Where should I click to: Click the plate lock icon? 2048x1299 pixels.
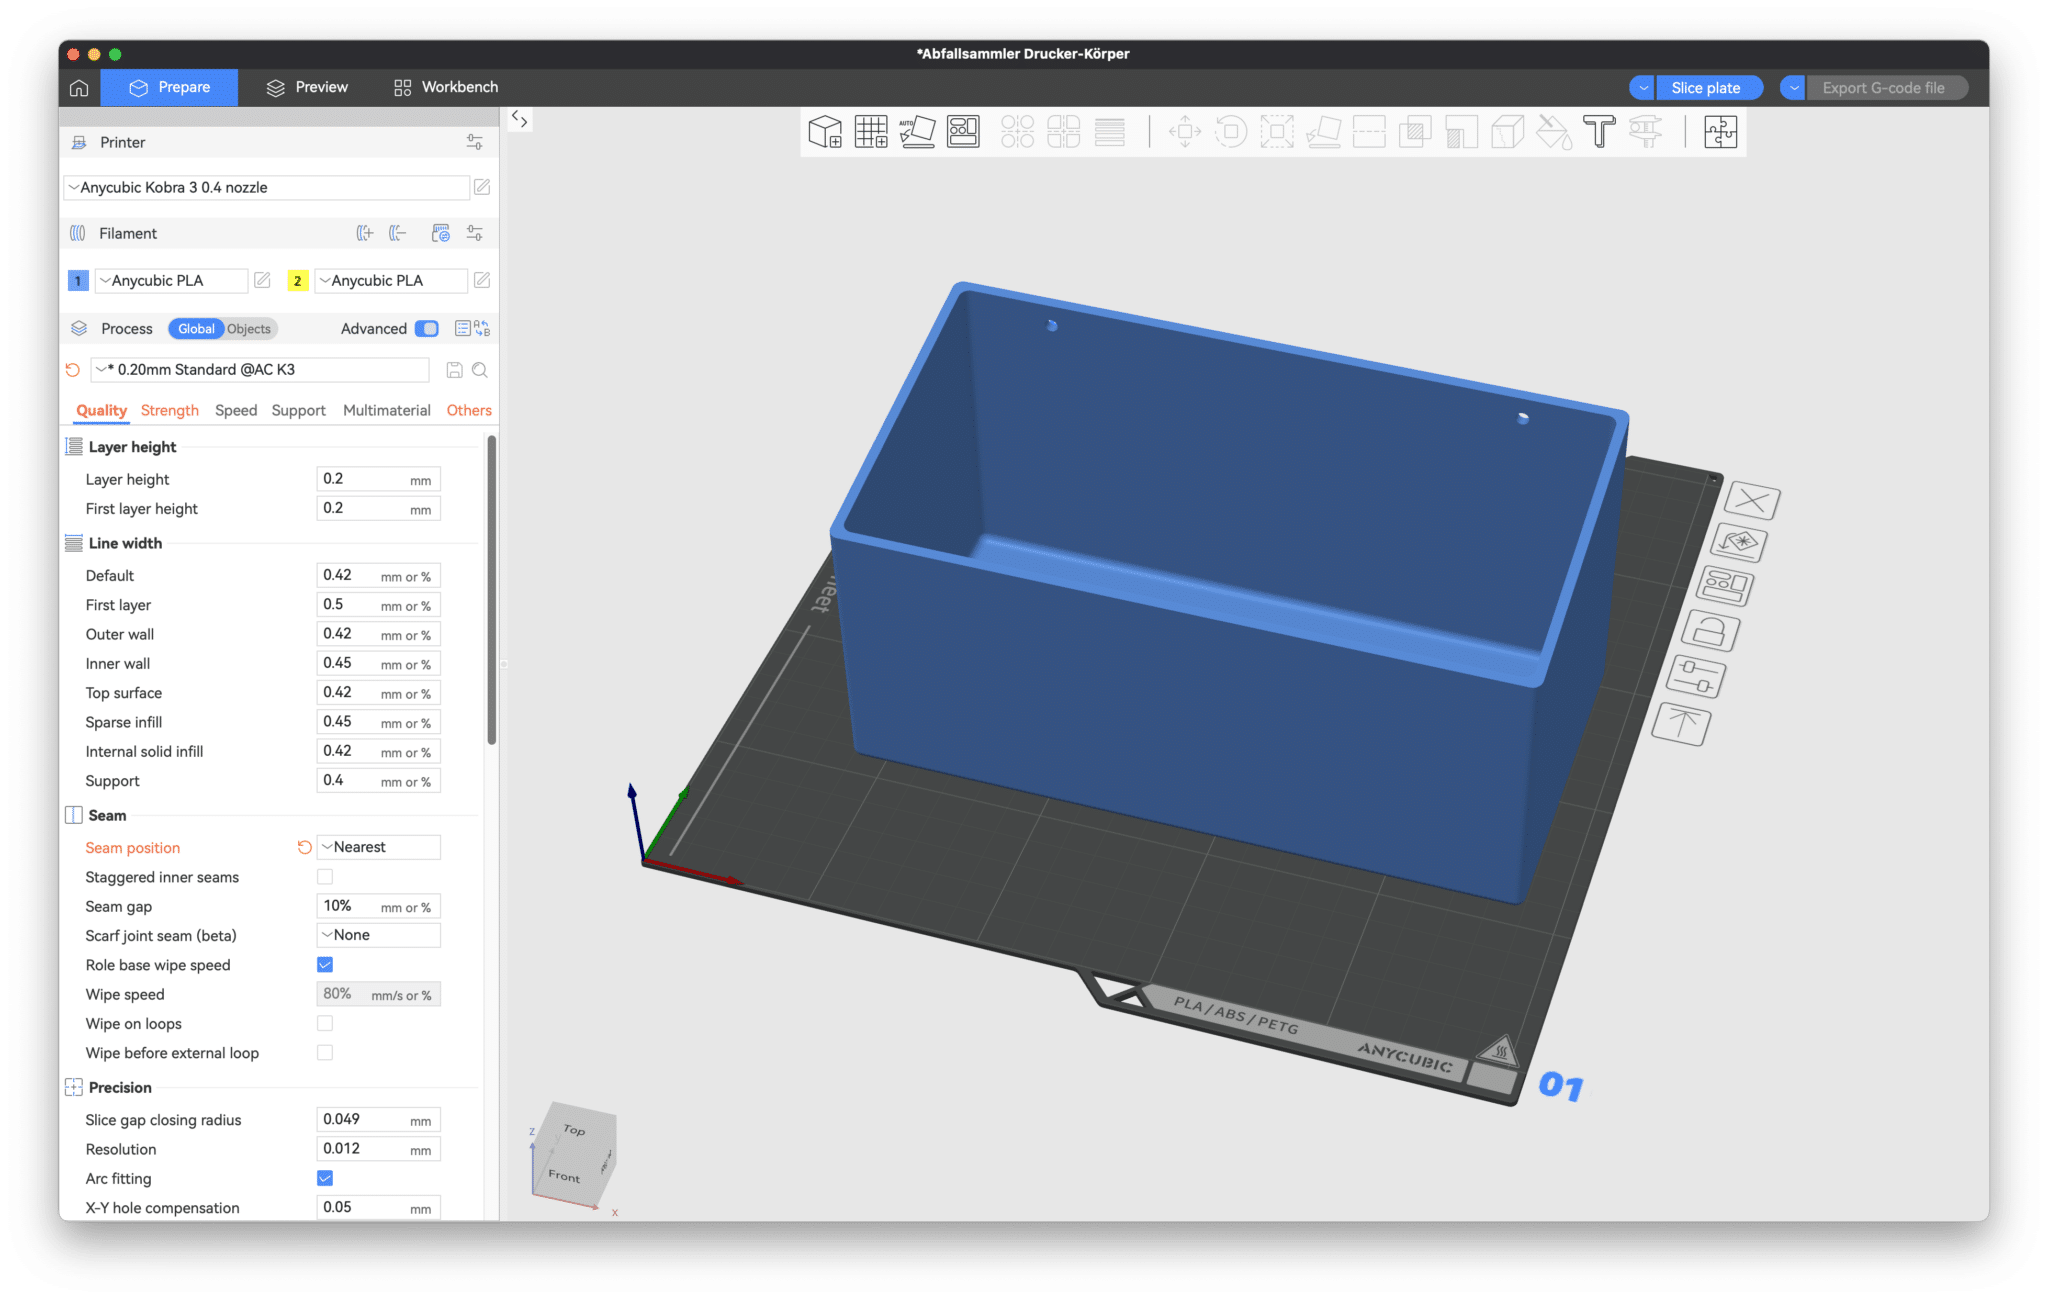[x=1710, y=631]
